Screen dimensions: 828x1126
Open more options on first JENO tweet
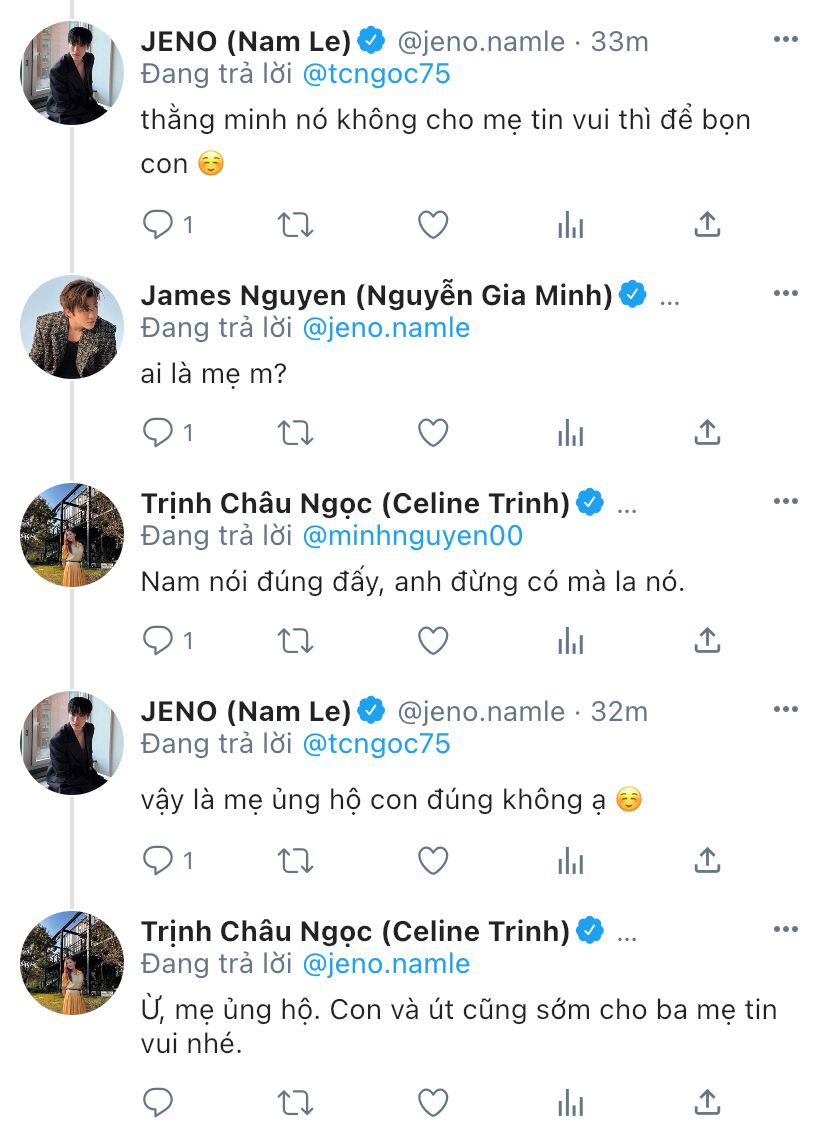(x=786, y=40)
